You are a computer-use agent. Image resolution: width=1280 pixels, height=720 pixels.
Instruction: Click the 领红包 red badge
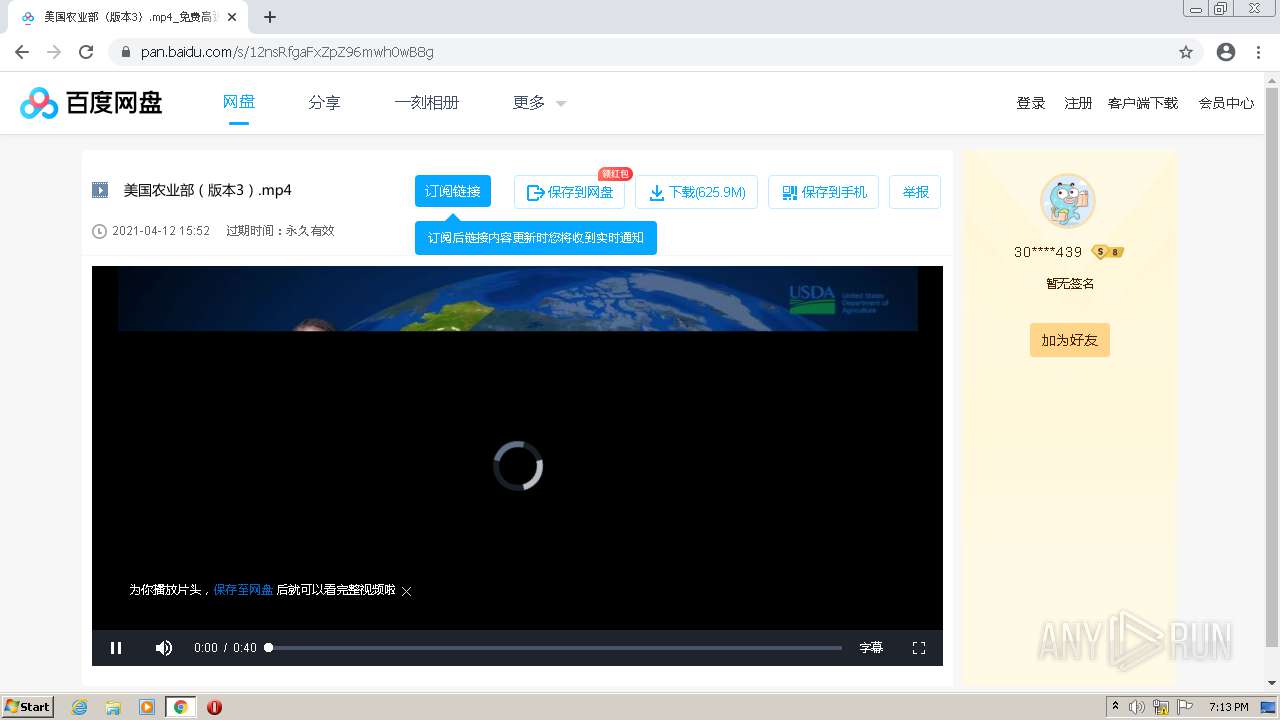coord(615,174)
